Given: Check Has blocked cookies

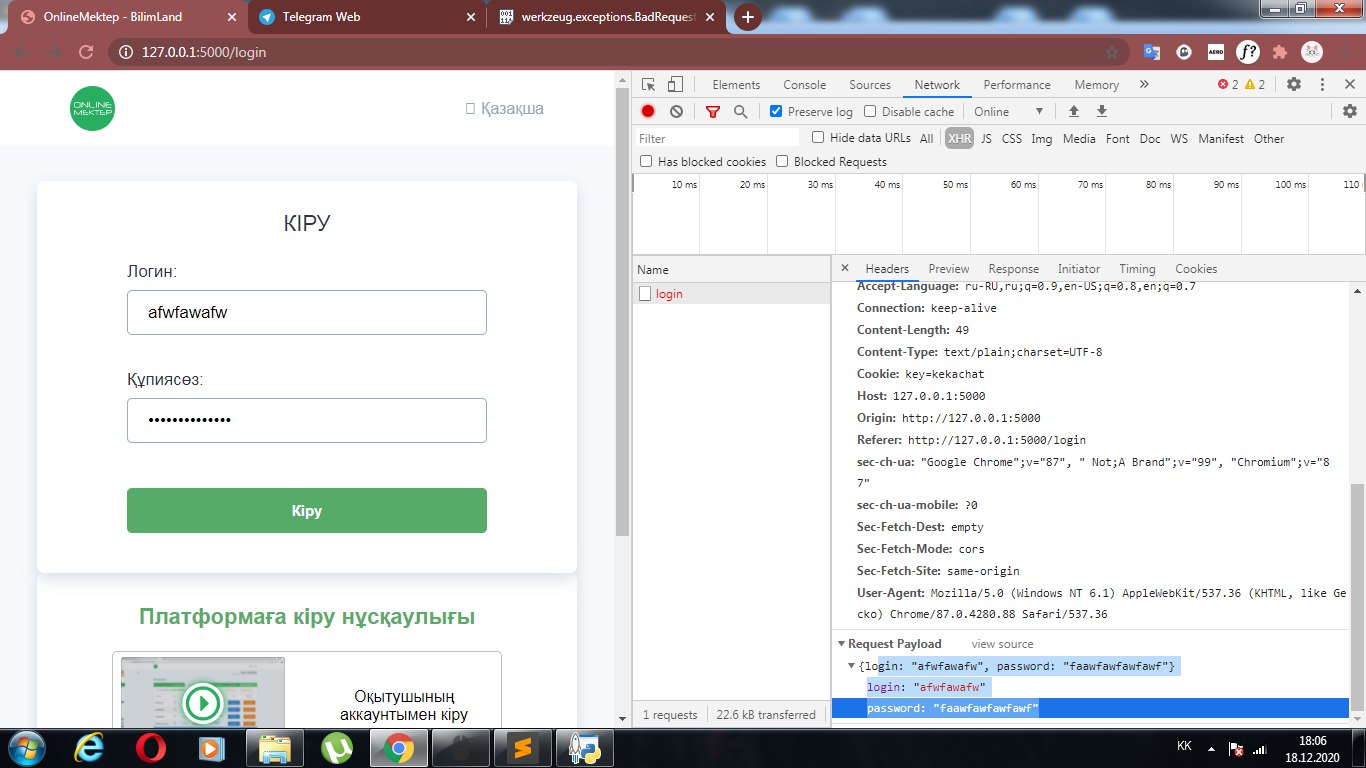Looking at the screenshot, I should click(646, 161).
